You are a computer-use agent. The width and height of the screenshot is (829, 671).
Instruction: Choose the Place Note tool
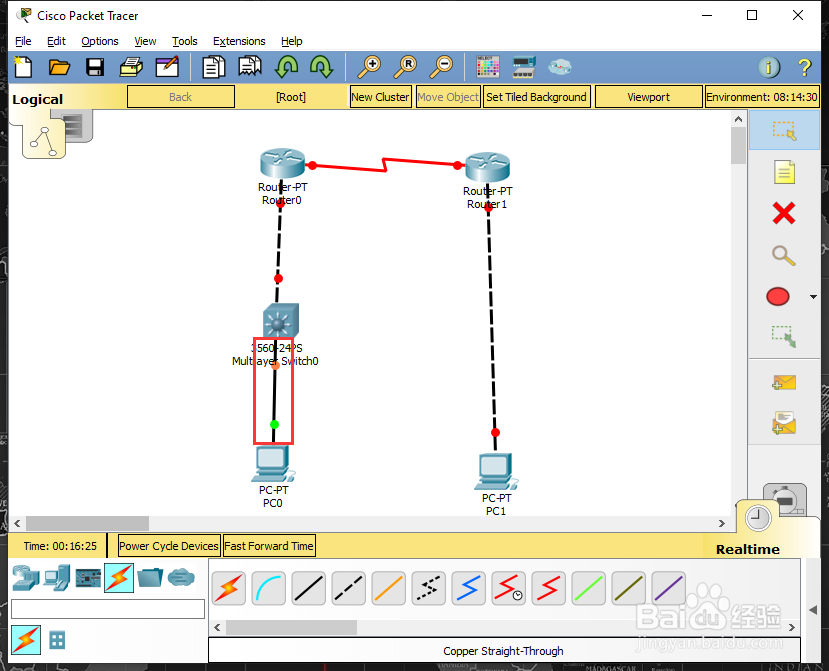(x=784, y=172)
